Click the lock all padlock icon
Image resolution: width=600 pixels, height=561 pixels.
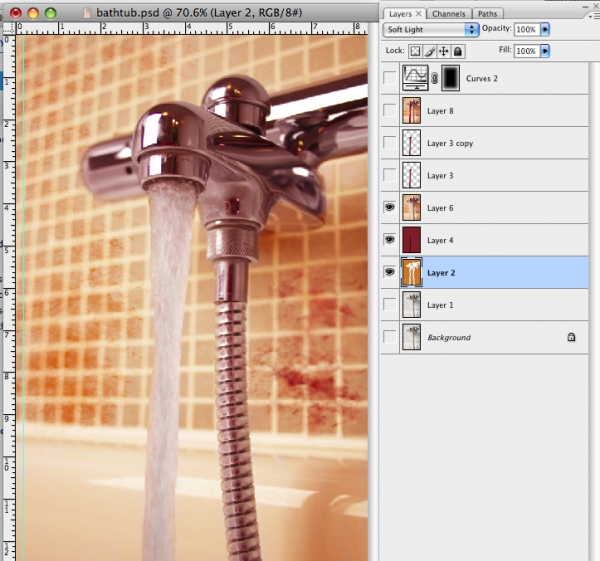point(458,51)
